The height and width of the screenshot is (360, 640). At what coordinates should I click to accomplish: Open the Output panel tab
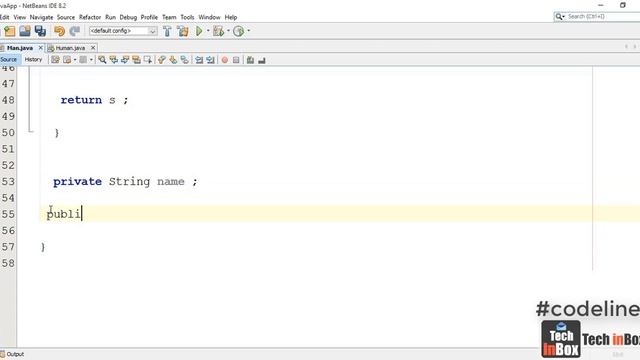coord(12,354)
